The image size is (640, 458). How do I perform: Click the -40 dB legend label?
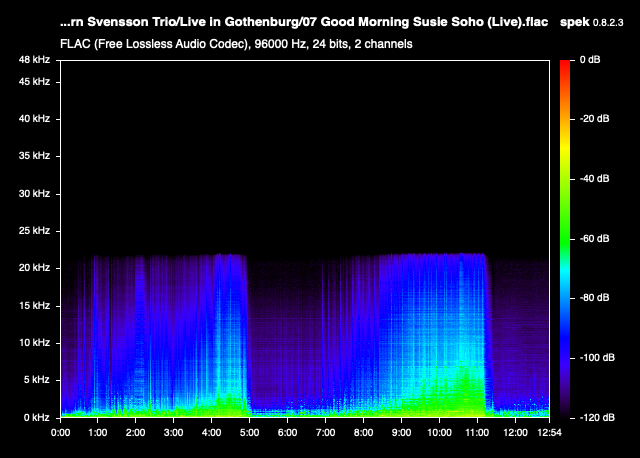pyautogui.click(x=594, y=179)
